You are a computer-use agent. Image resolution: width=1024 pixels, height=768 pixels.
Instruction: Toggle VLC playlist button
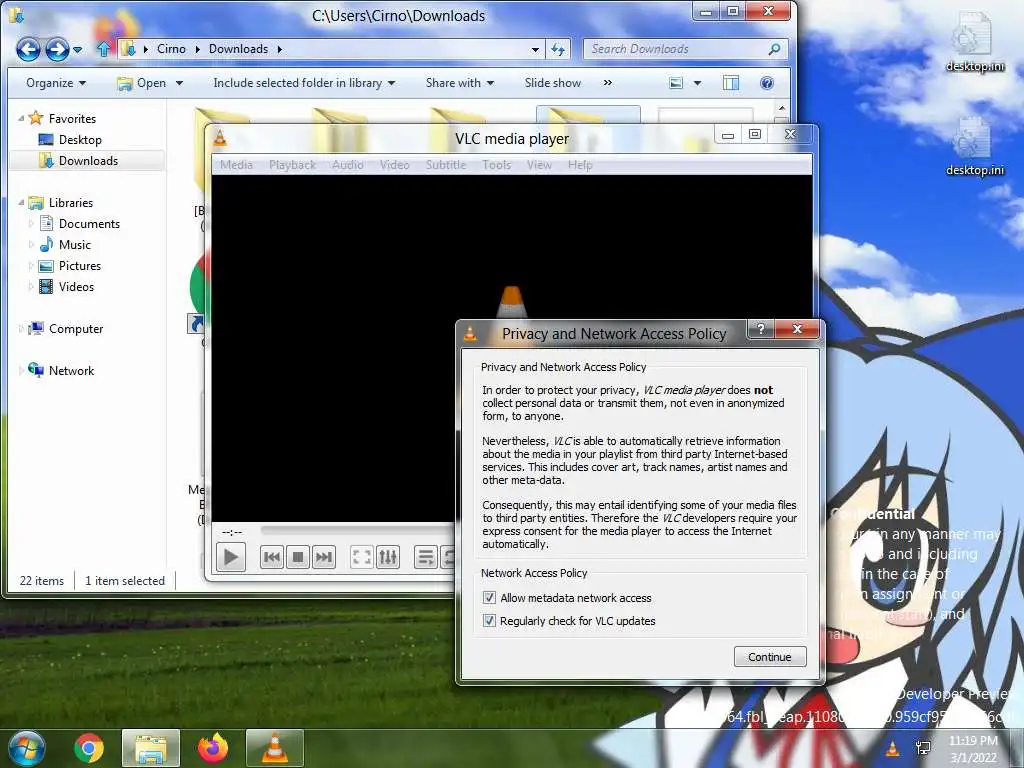(x=426, y=557)
